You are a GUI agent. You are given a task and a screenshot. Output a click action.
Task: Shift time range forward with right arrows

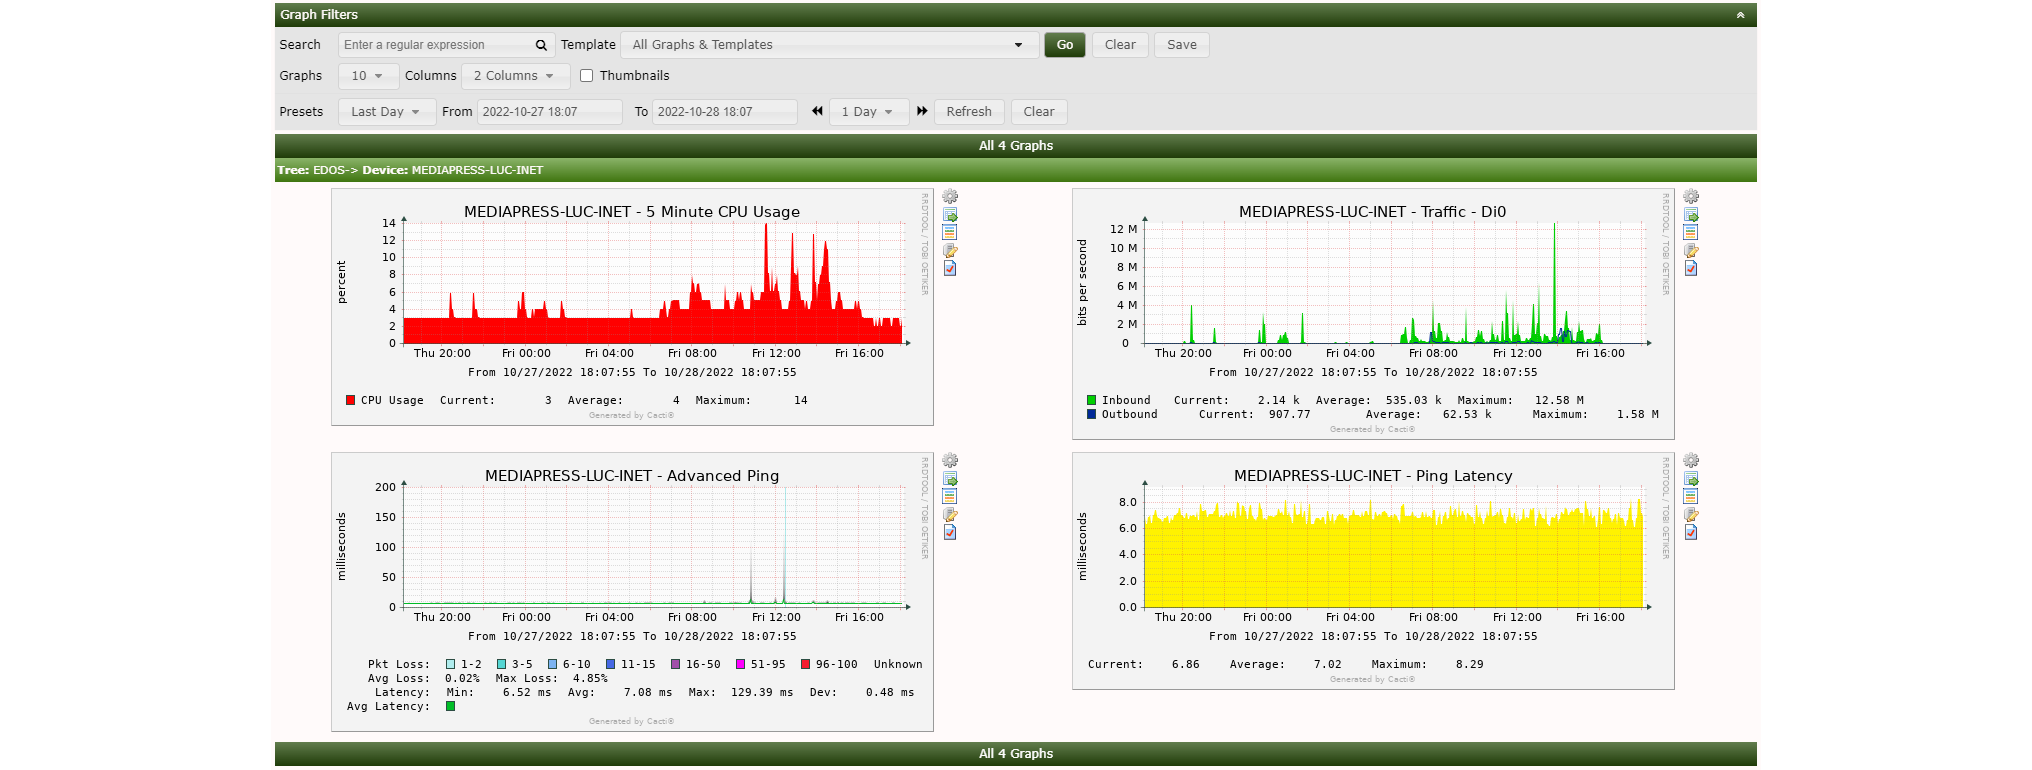click(922, 111)
